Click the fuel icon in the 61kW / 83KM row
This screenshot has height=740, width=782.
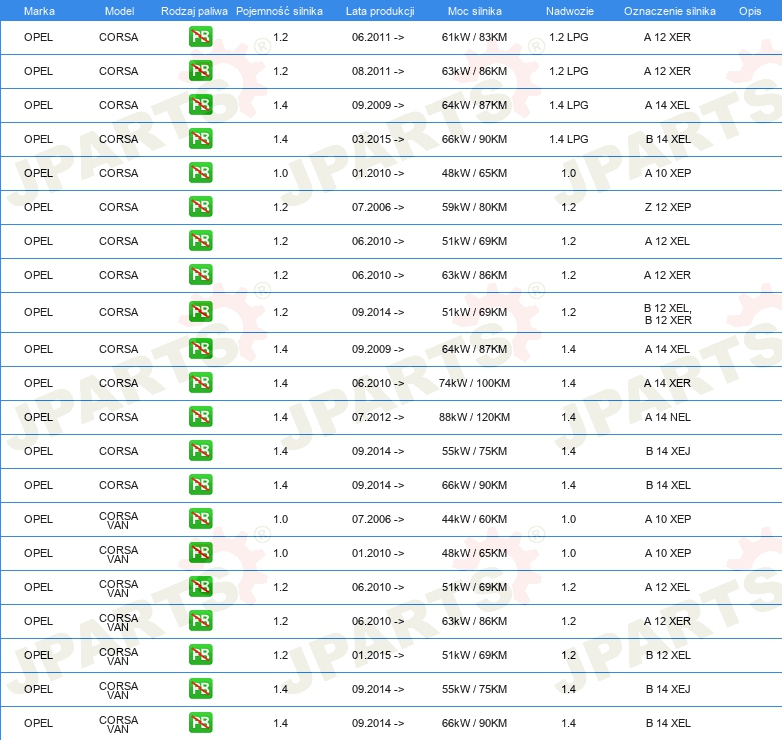click(x=200, y=37)
